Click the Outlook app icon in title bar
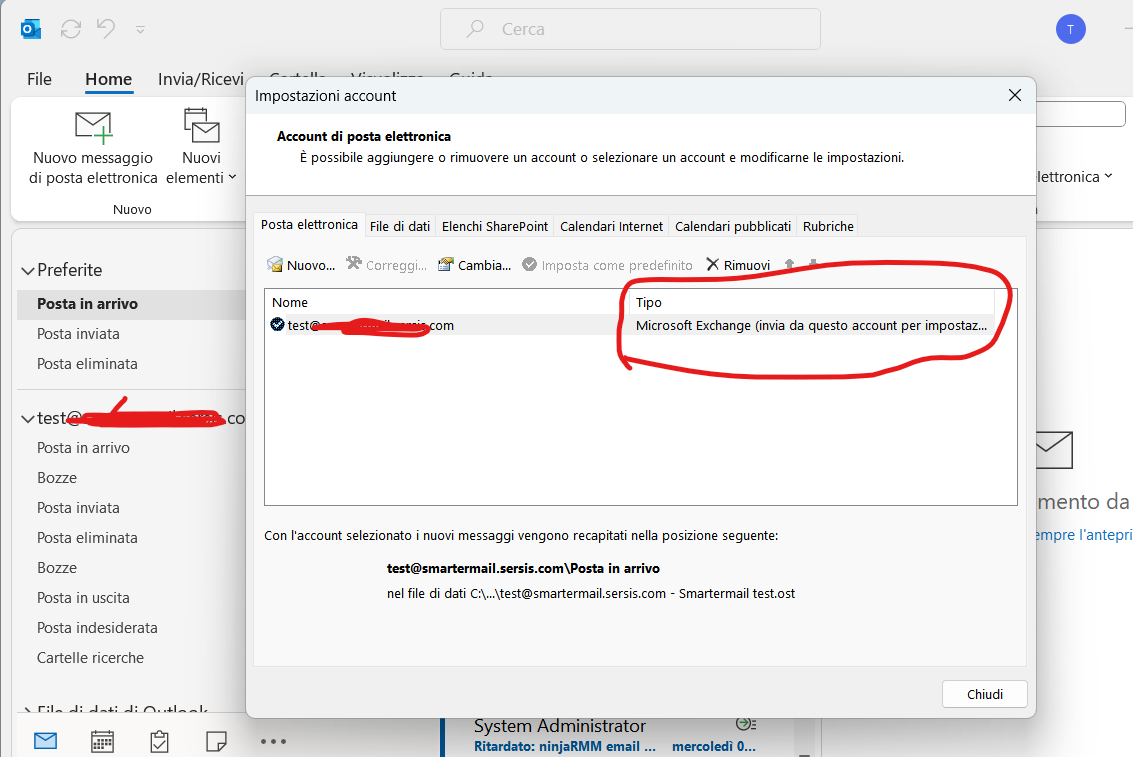Image resolution: width=1133 pixels, height=757 pixels. [x=30, y=29]
